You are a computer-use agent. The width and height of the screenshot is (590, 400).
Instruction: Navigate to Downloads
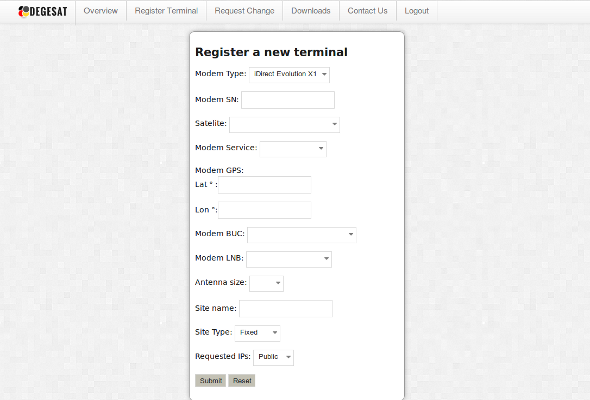click(311, 11)
